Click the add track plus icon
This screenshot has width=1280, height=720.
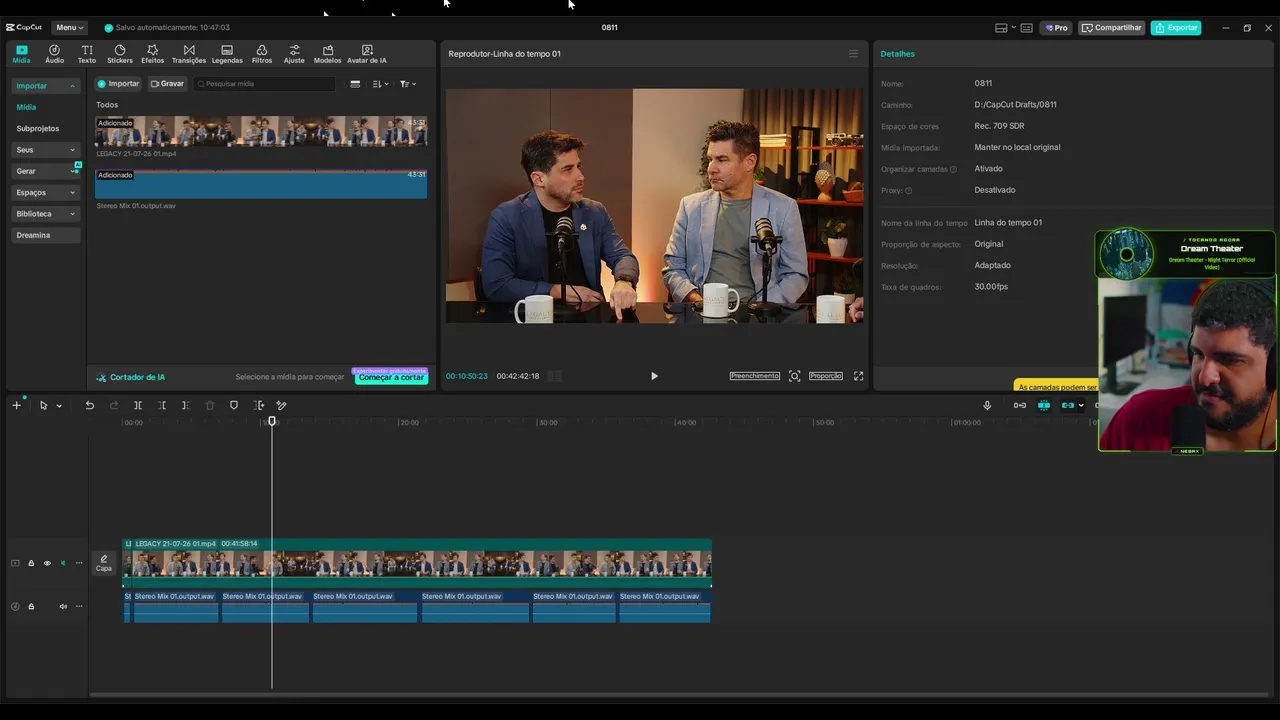pyautogui.click(x=16, y=405)
